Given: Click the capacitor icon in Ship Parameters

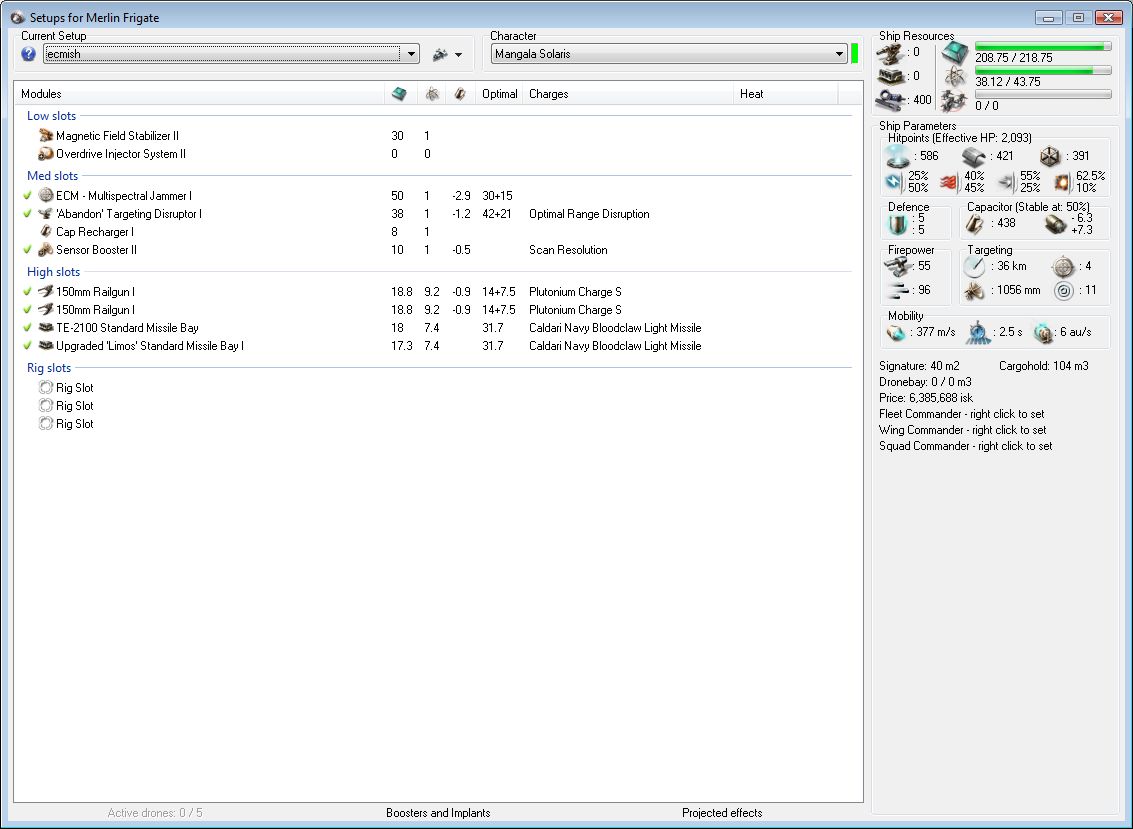Looking at the screenshot, I should pos(976,223).
